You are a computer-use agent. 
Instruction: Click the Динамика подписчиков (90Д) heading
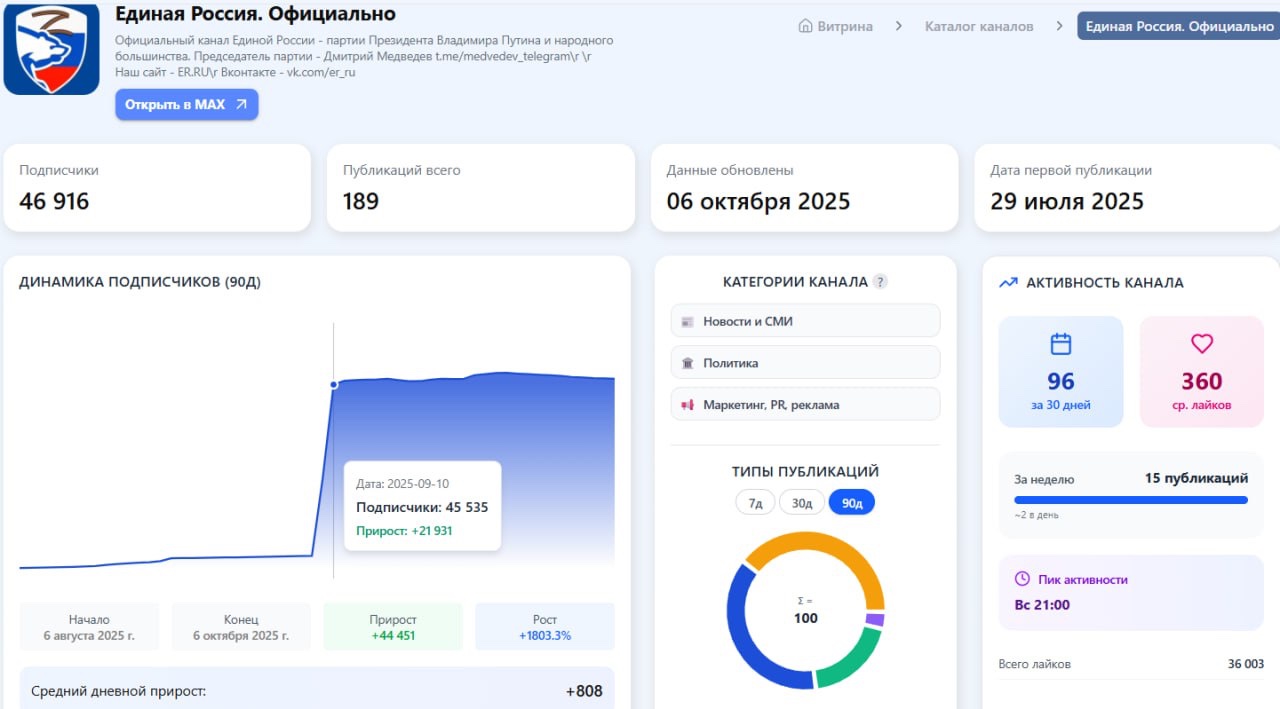point(140,282)
